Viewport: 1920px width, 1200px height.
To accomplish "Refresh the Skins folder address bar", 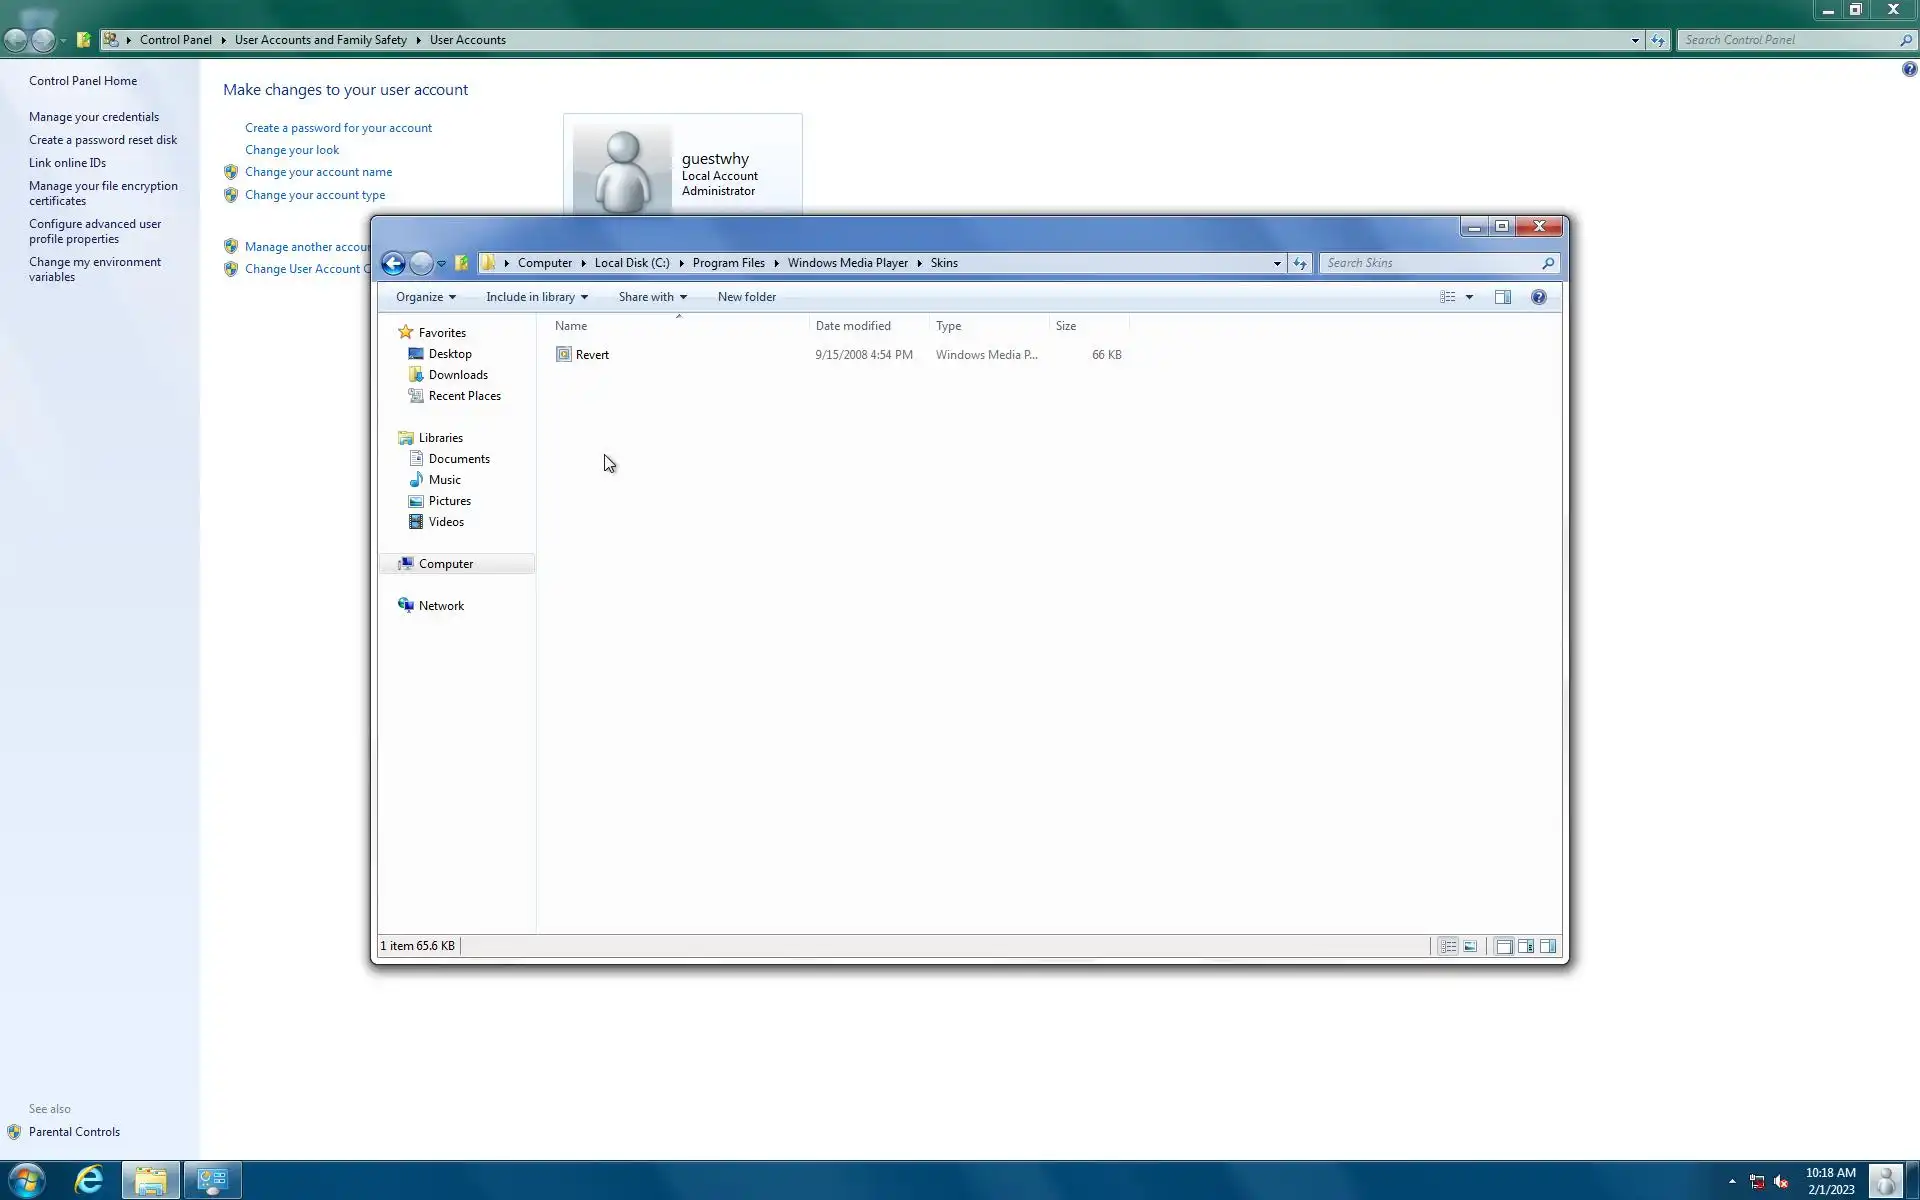I will 1299,263.
